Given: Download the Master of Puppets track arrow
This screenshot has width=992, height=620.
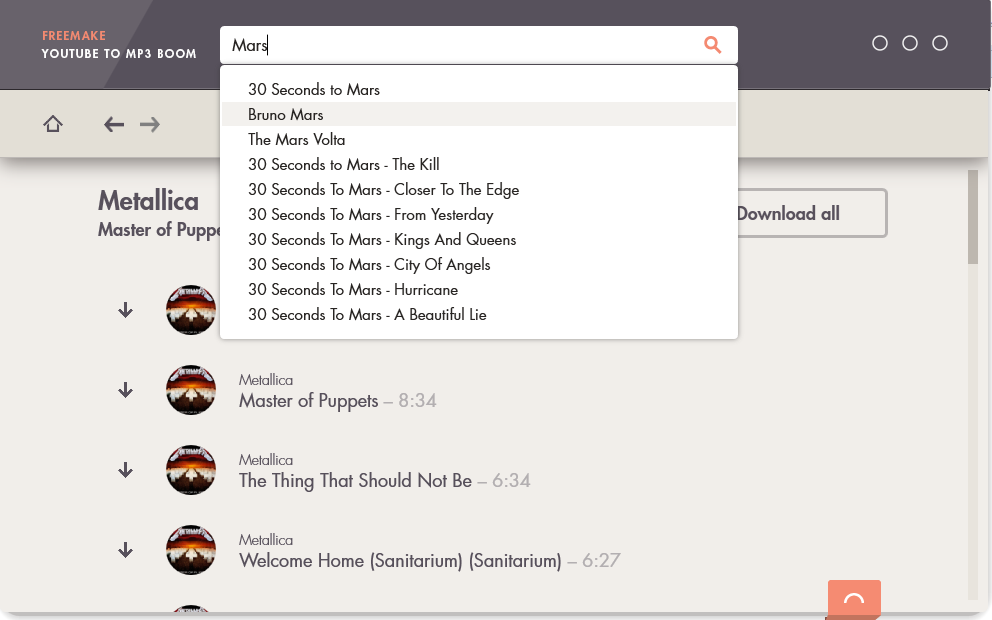Looking at the screenshot, I should [x=126, y=390].
